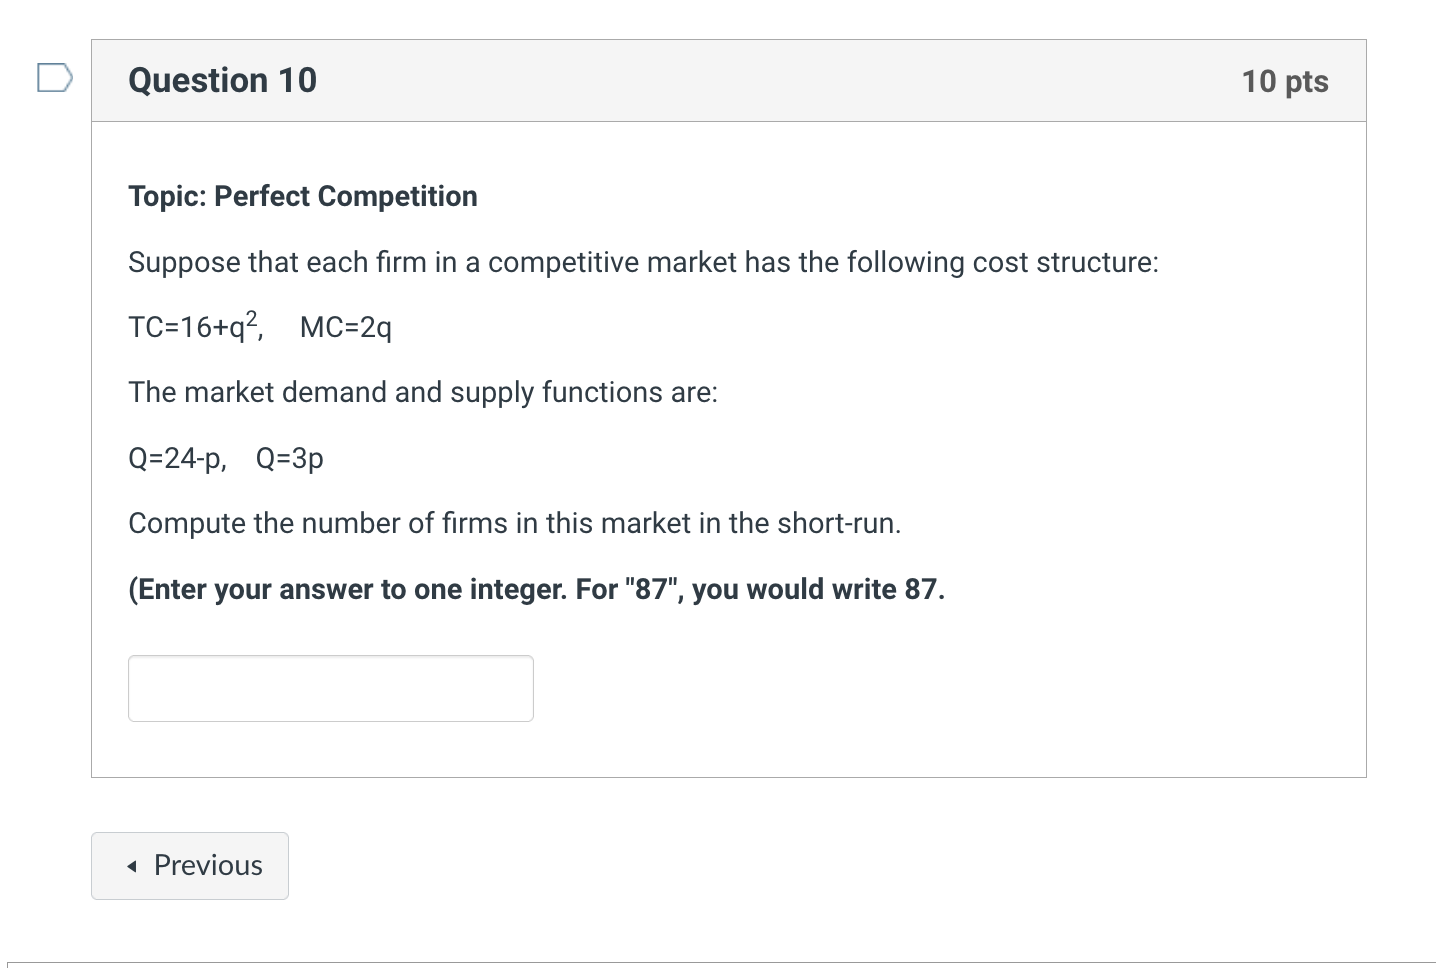Select the left-arrow icon inside Previous button

pos(133,866)
